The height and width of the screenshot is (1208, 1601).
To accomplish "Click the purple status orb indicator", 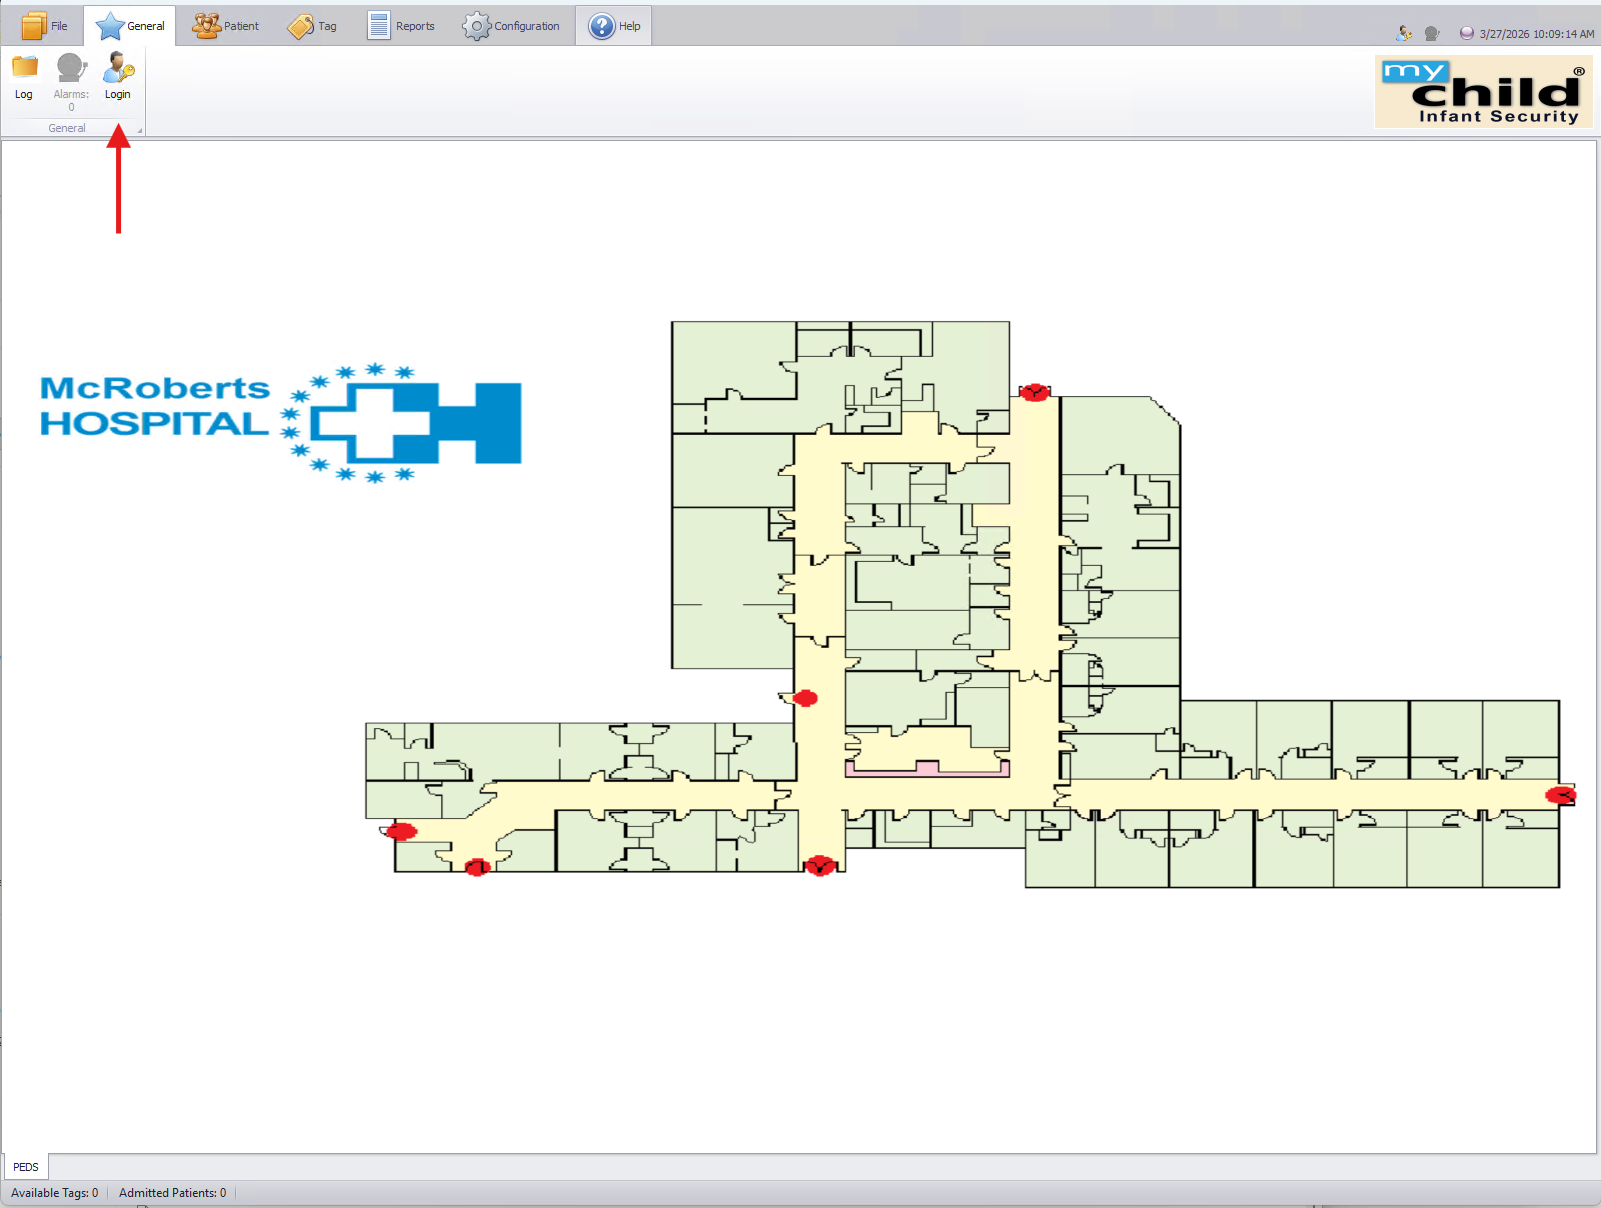I will pos(1466,34).
